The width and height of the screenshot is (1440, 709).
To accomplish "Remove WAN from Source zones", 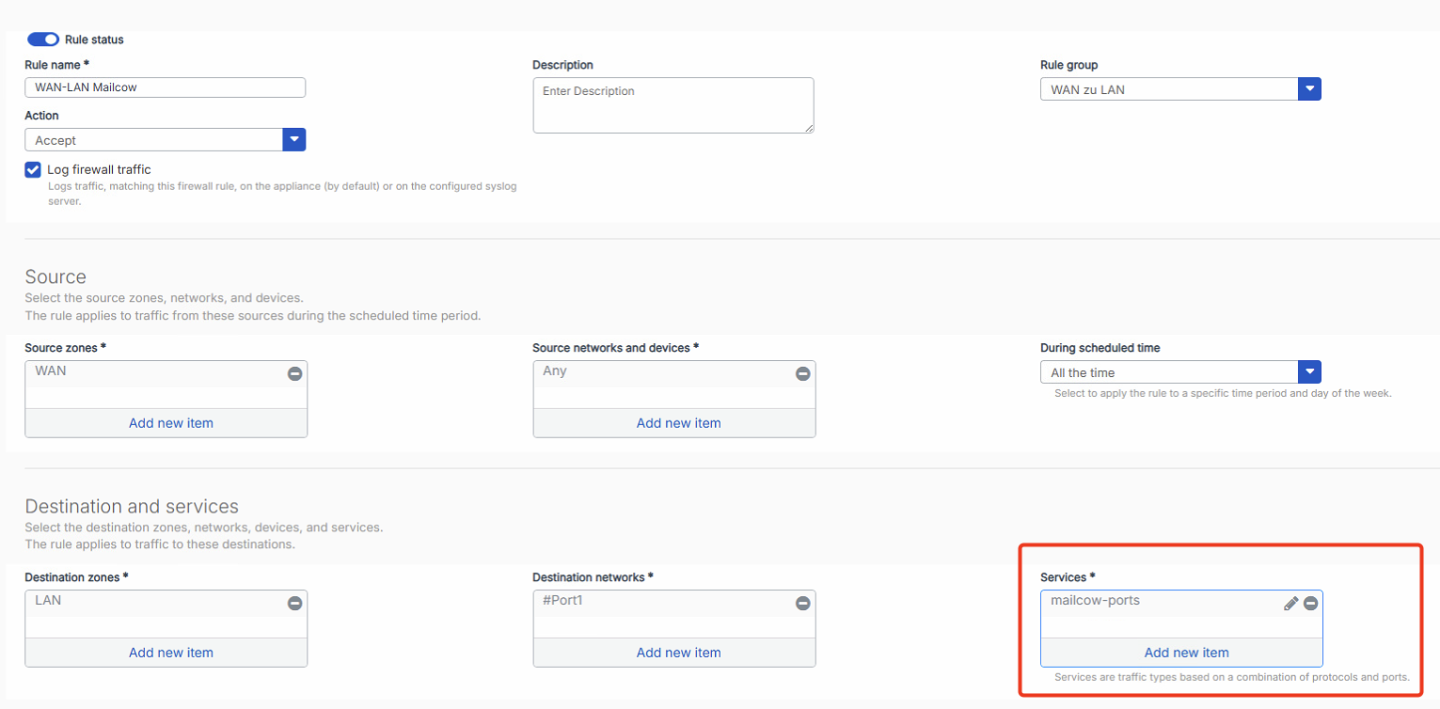I will coord(295,374).
